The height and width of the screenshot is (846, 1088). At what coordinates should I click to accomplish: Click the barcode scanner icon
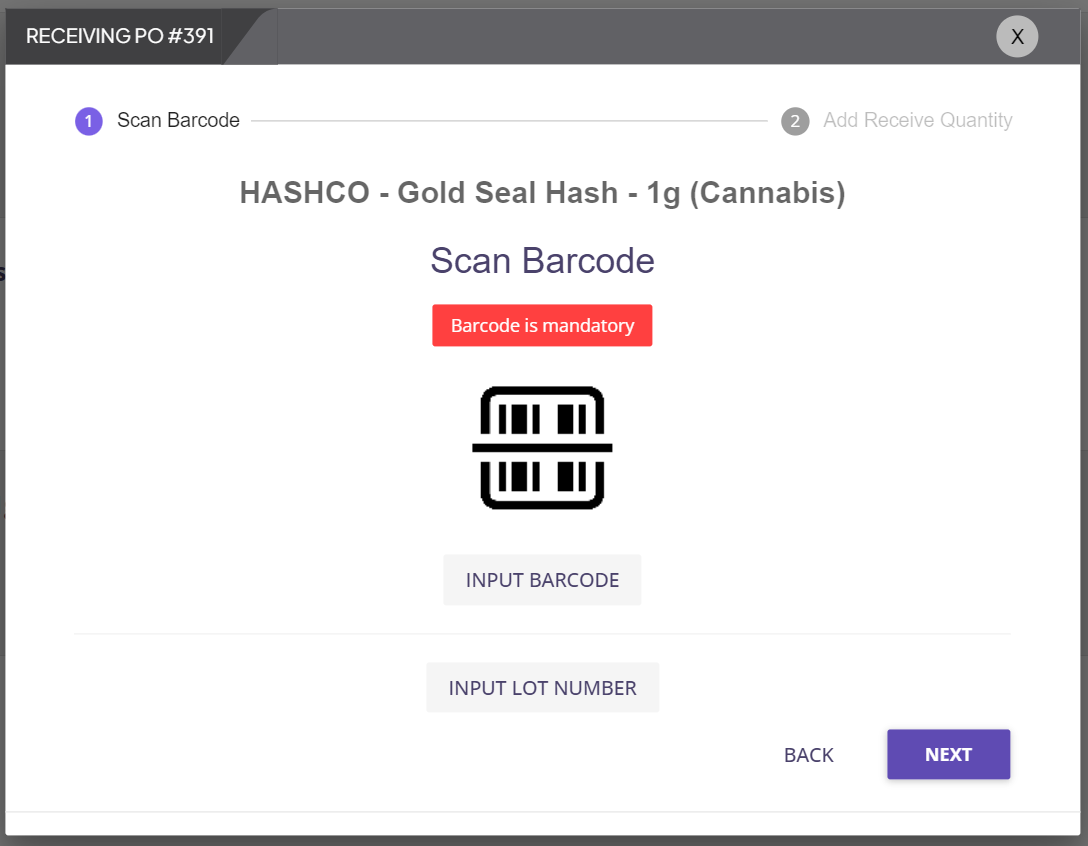tap(542, 448)
